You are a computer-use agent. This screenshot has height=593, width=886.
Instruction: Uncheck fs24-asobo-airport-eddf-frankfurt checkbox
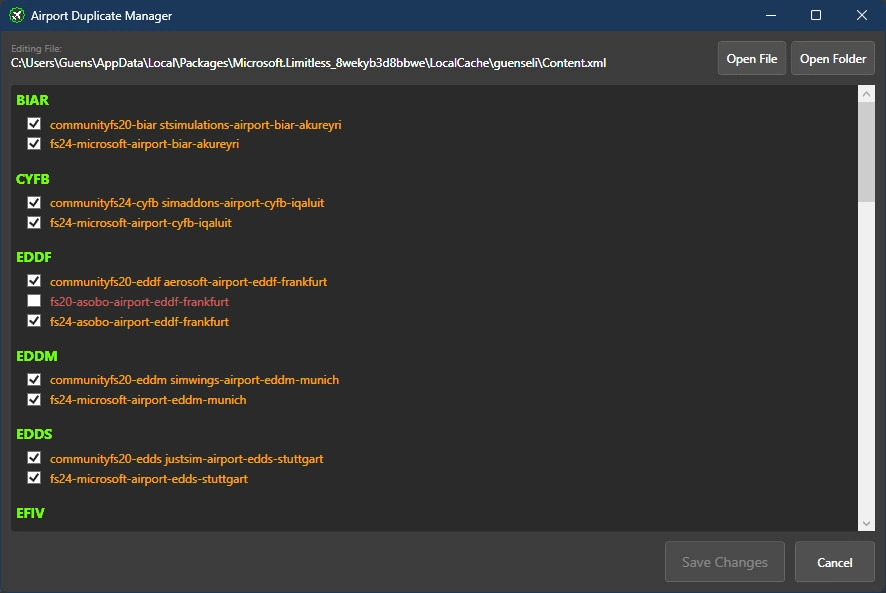point(34,321)
